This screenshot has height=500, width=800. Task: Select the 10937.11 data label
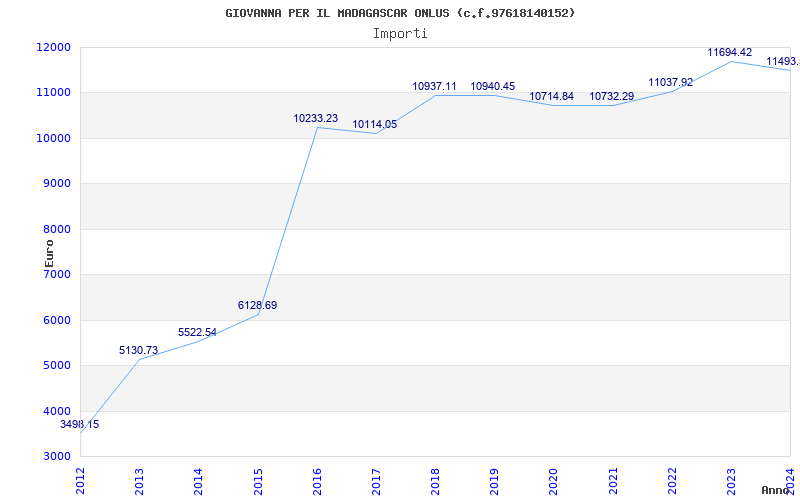[434, 86]
